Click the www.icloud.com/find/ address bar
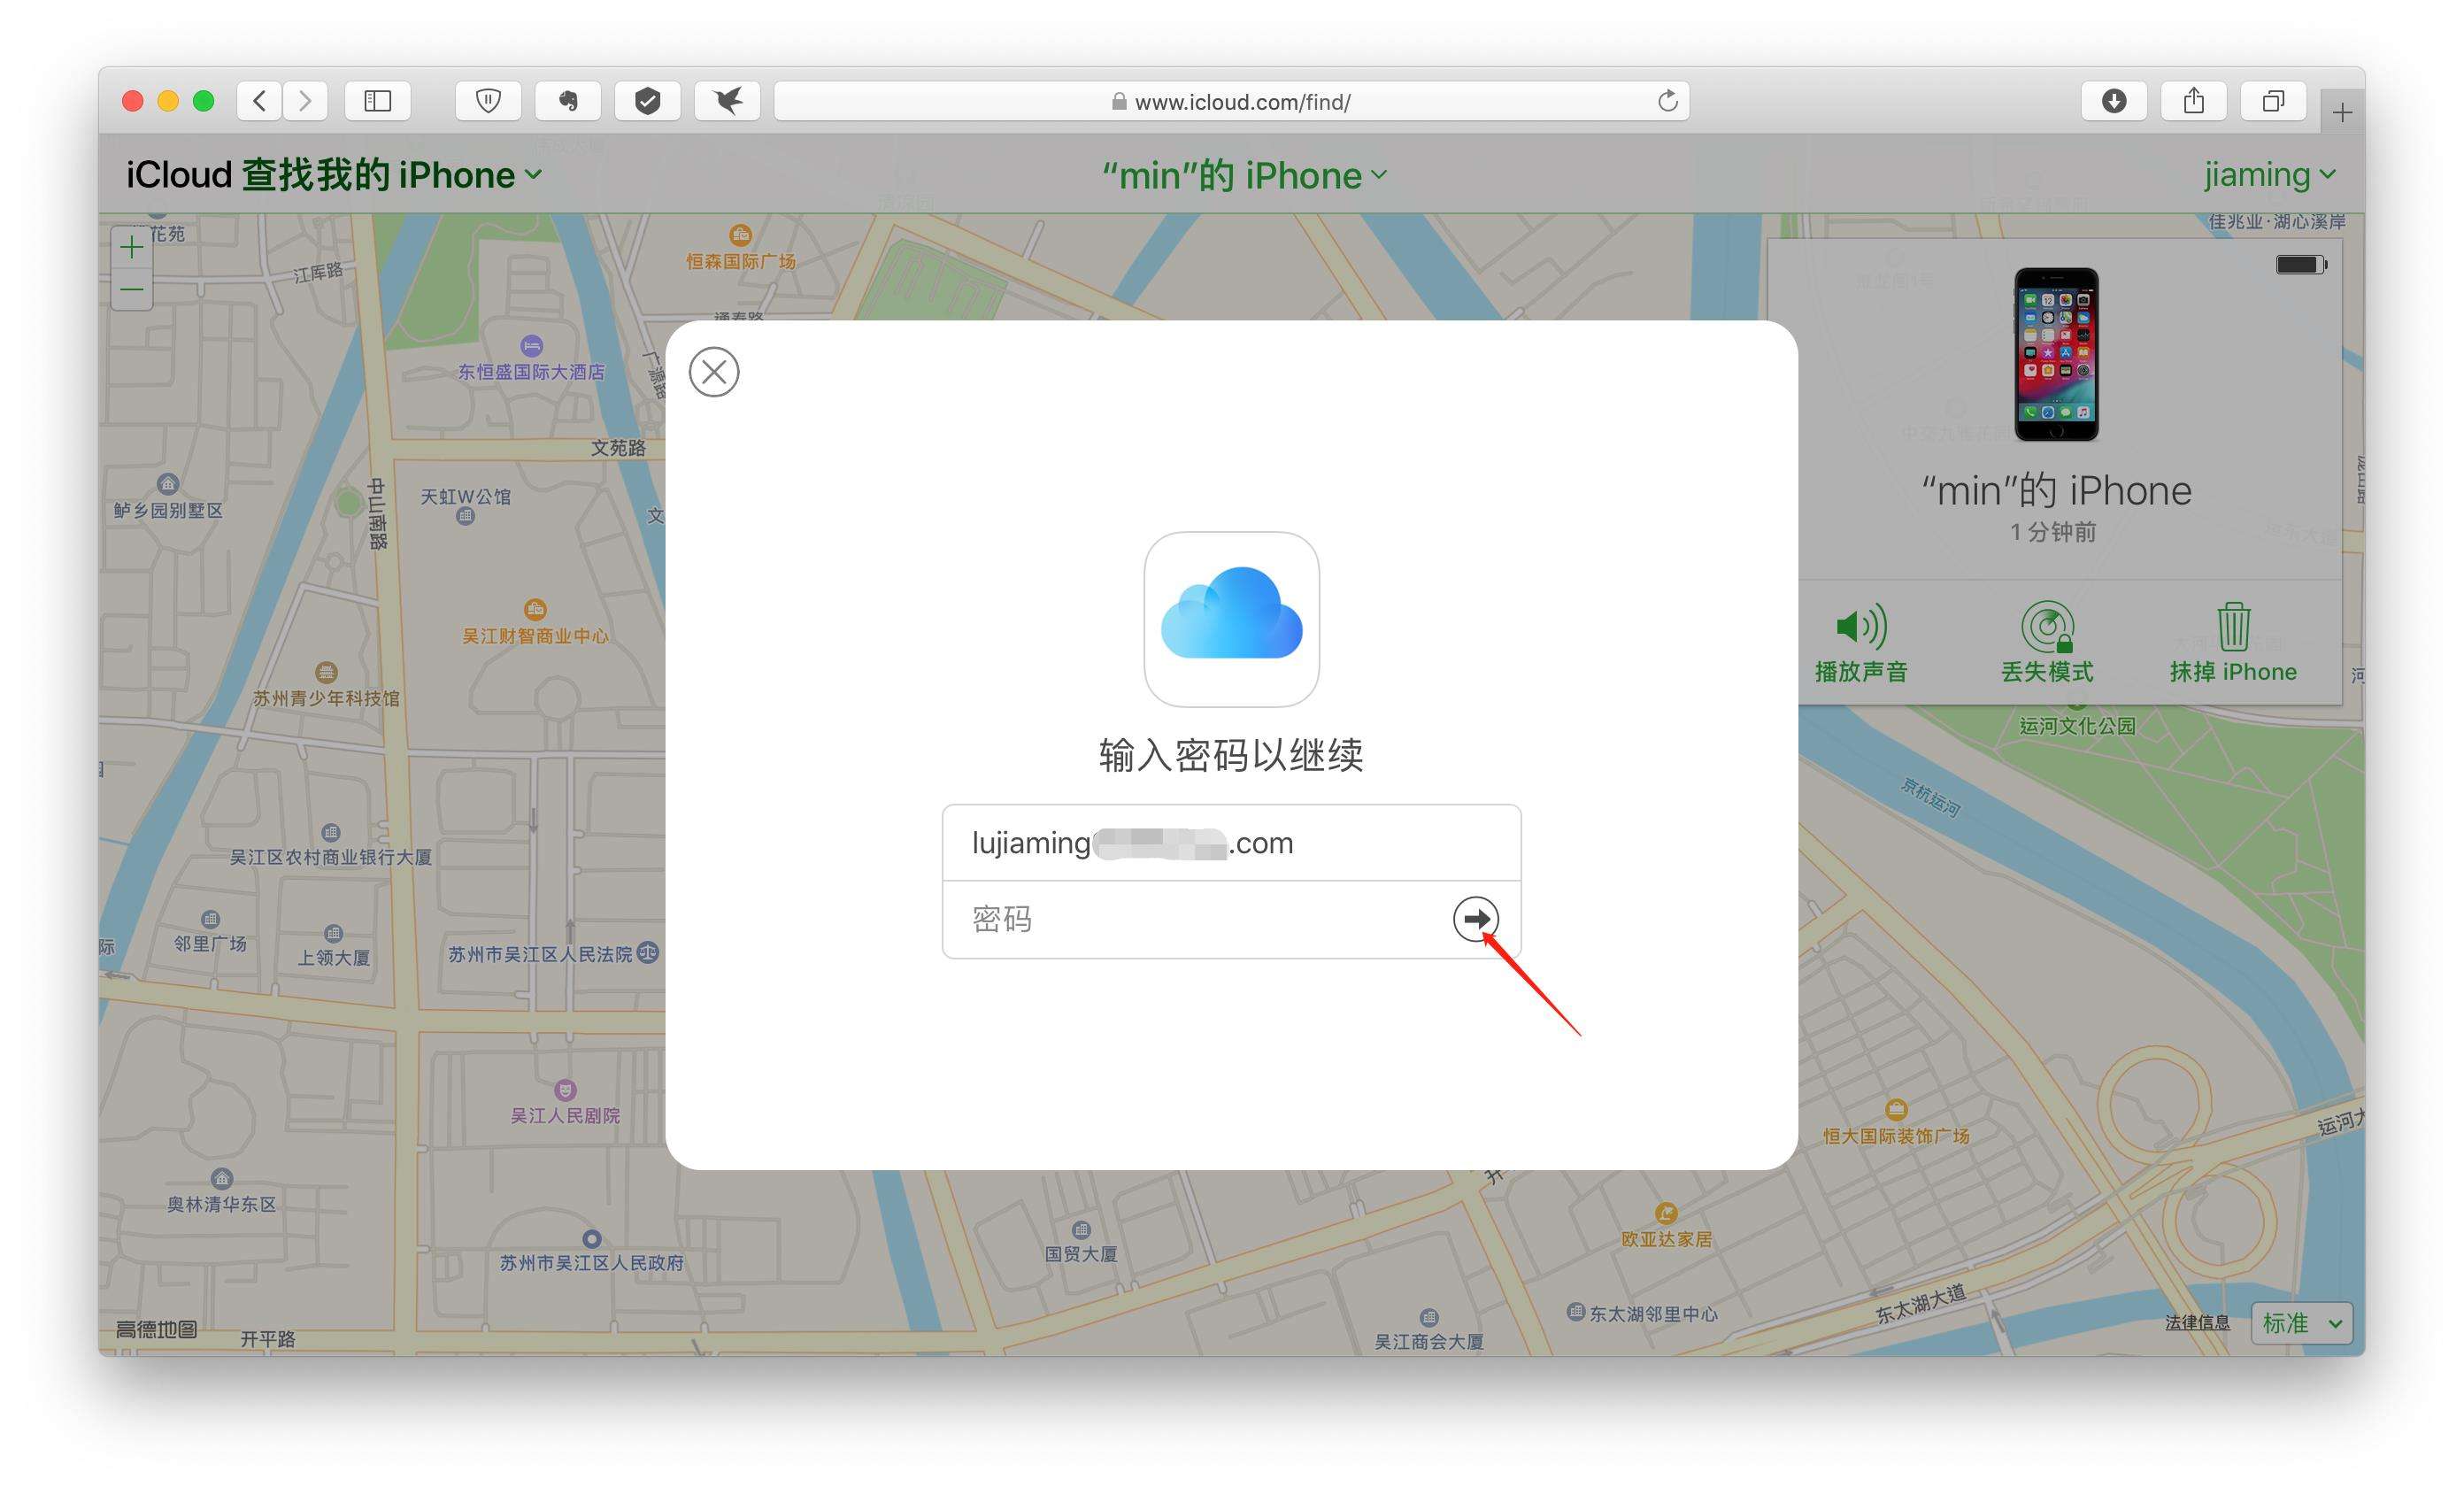The image size is (2464, 1487). [x=1231, y=101]
